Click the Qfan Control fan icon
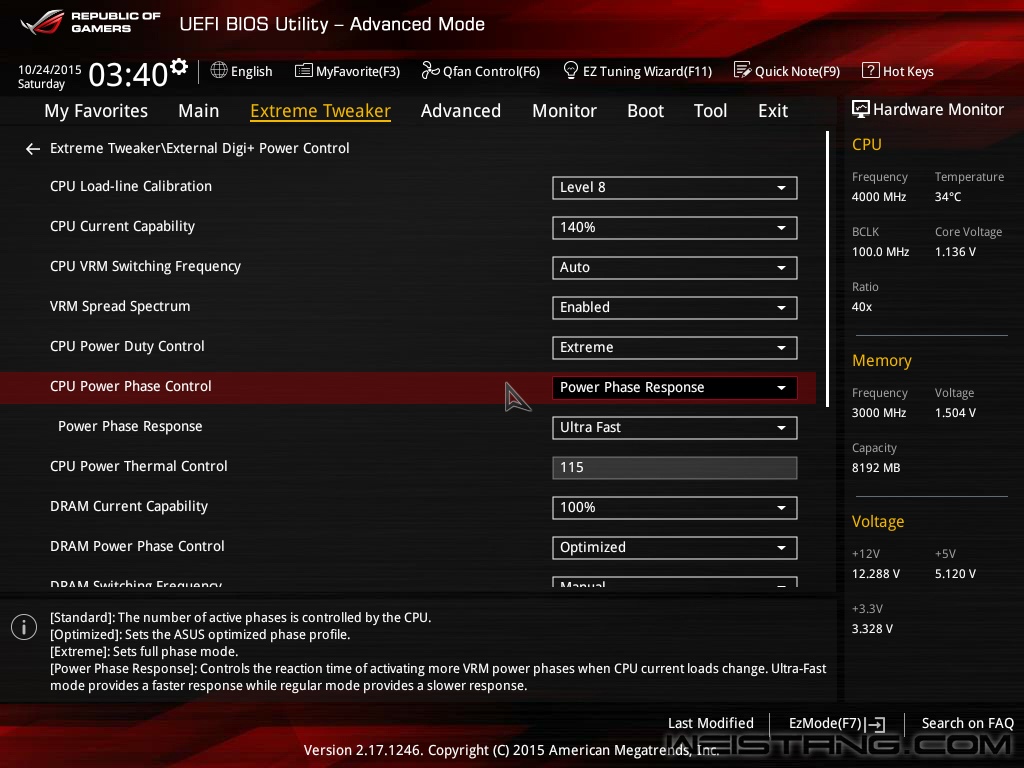 (x=430, y=70)
